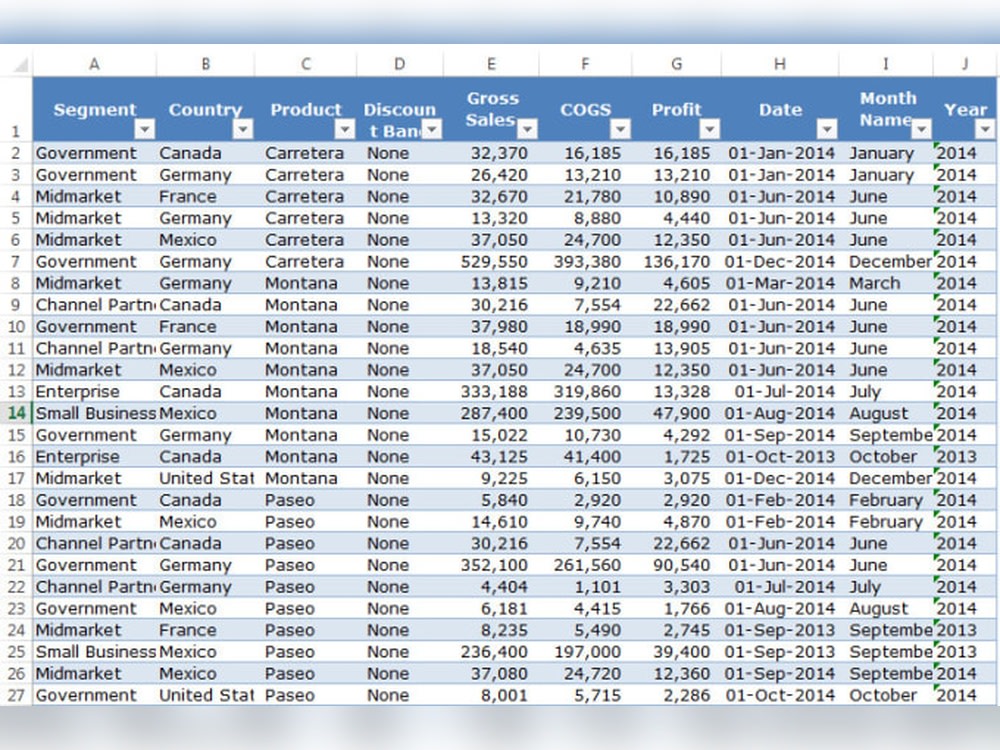This screenshot has height=750, width=1000.
Task: Click COGS cell 319,860
Action: [585, 392]
